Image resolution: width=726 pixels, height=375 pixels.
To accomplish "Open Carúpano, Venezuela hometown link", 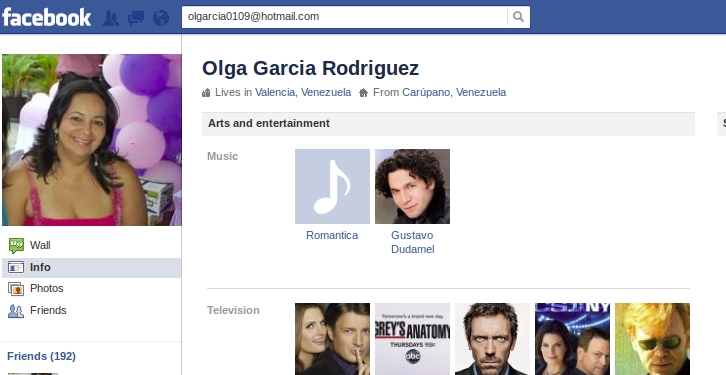I will (x=454, y=92).
